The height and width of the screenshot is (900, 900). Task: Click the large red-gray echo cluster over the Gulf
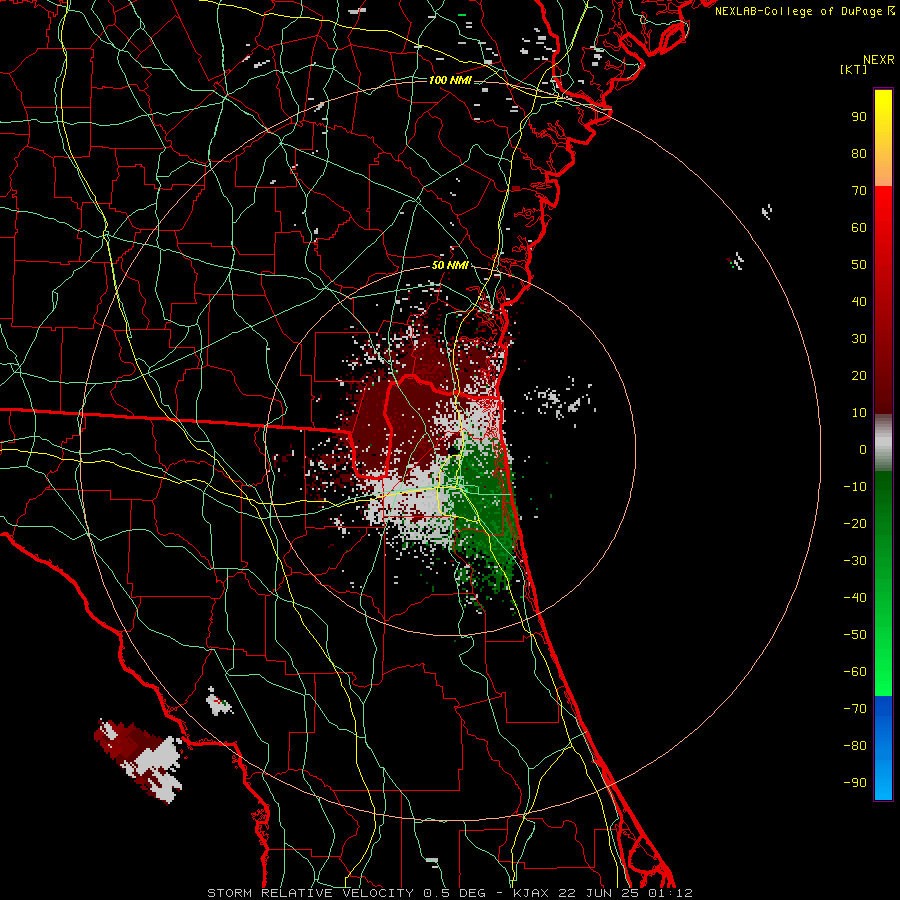pyautogui.click(x=139, y=761)
